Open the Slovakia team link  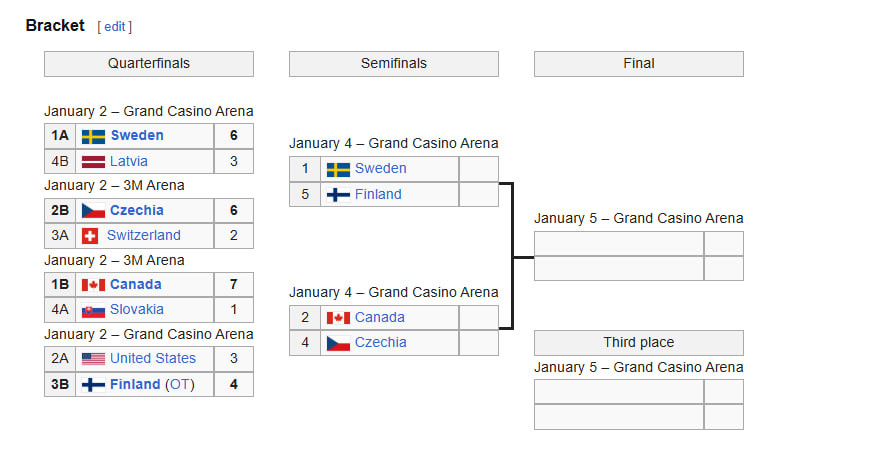[137, 310]
